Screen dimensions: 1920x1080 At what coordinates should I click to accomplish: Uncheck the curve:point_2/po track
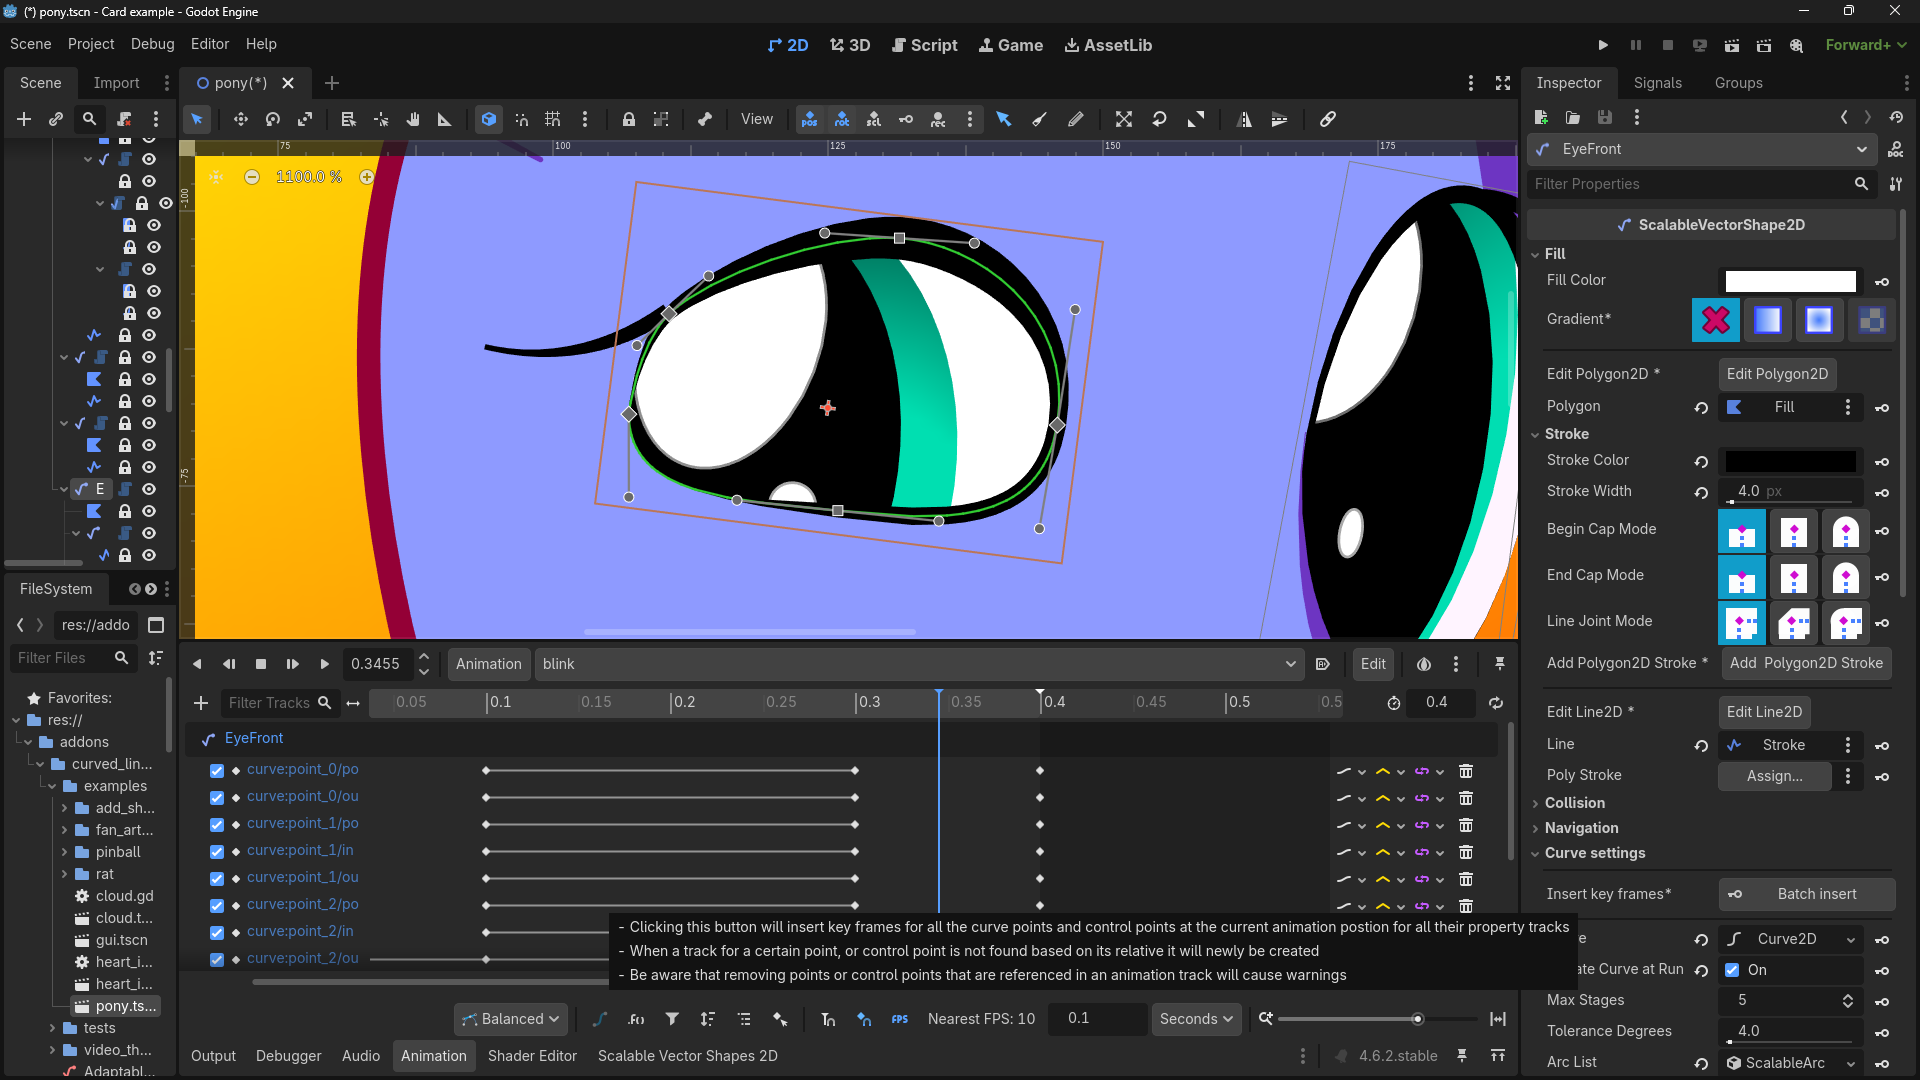coord(217,906)
